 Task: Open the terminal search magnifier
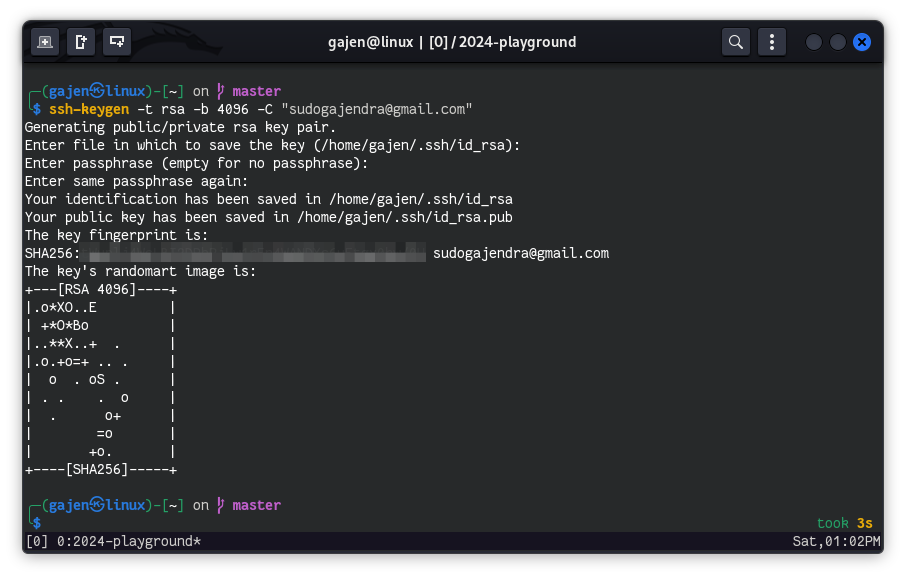point(736,42)
